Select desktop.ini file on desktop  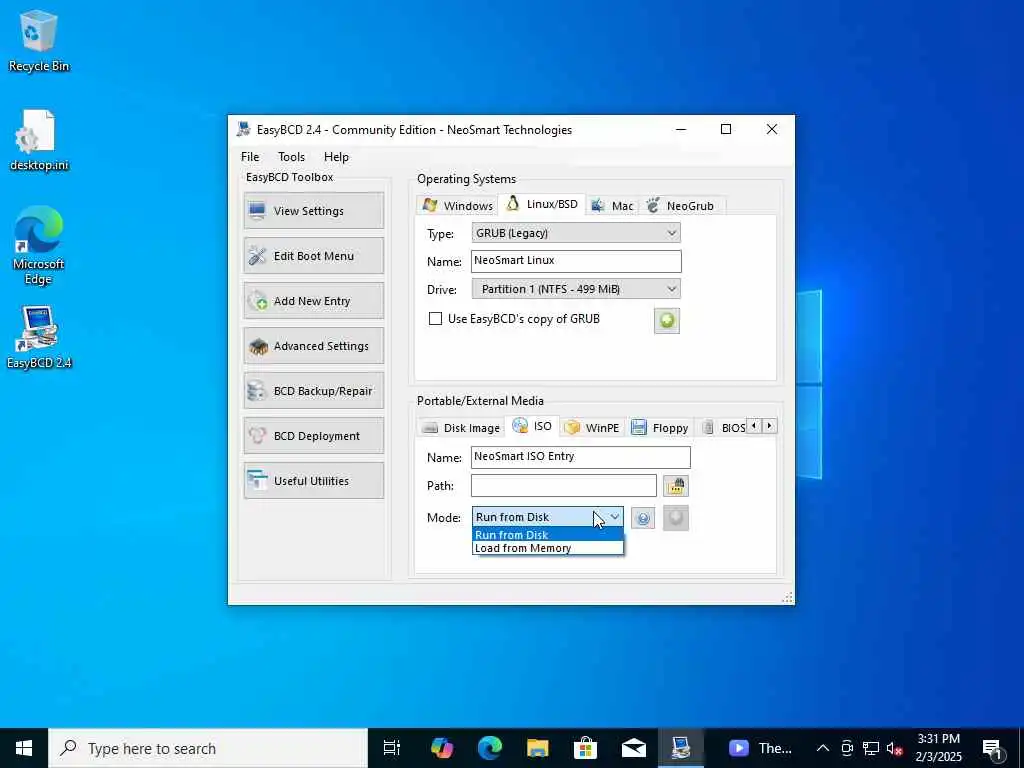pos(39,140)
